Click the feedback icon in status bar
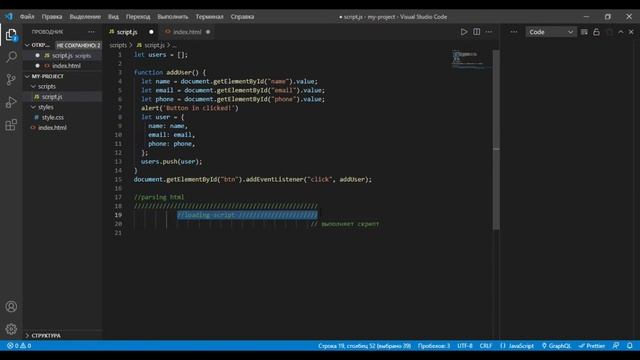The height and width of the screenshot is (360, 640). coord(616,346)
